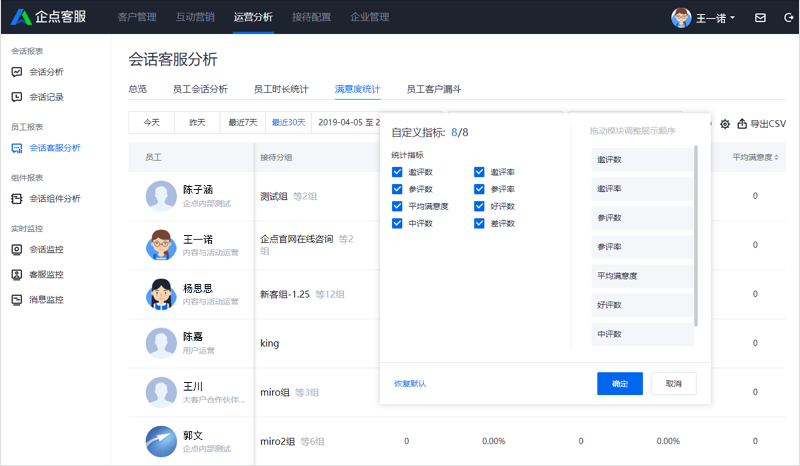Select 平均满意度 draggable order block
The width and height of the screenshot is (800, 466).
click(642, 276)
